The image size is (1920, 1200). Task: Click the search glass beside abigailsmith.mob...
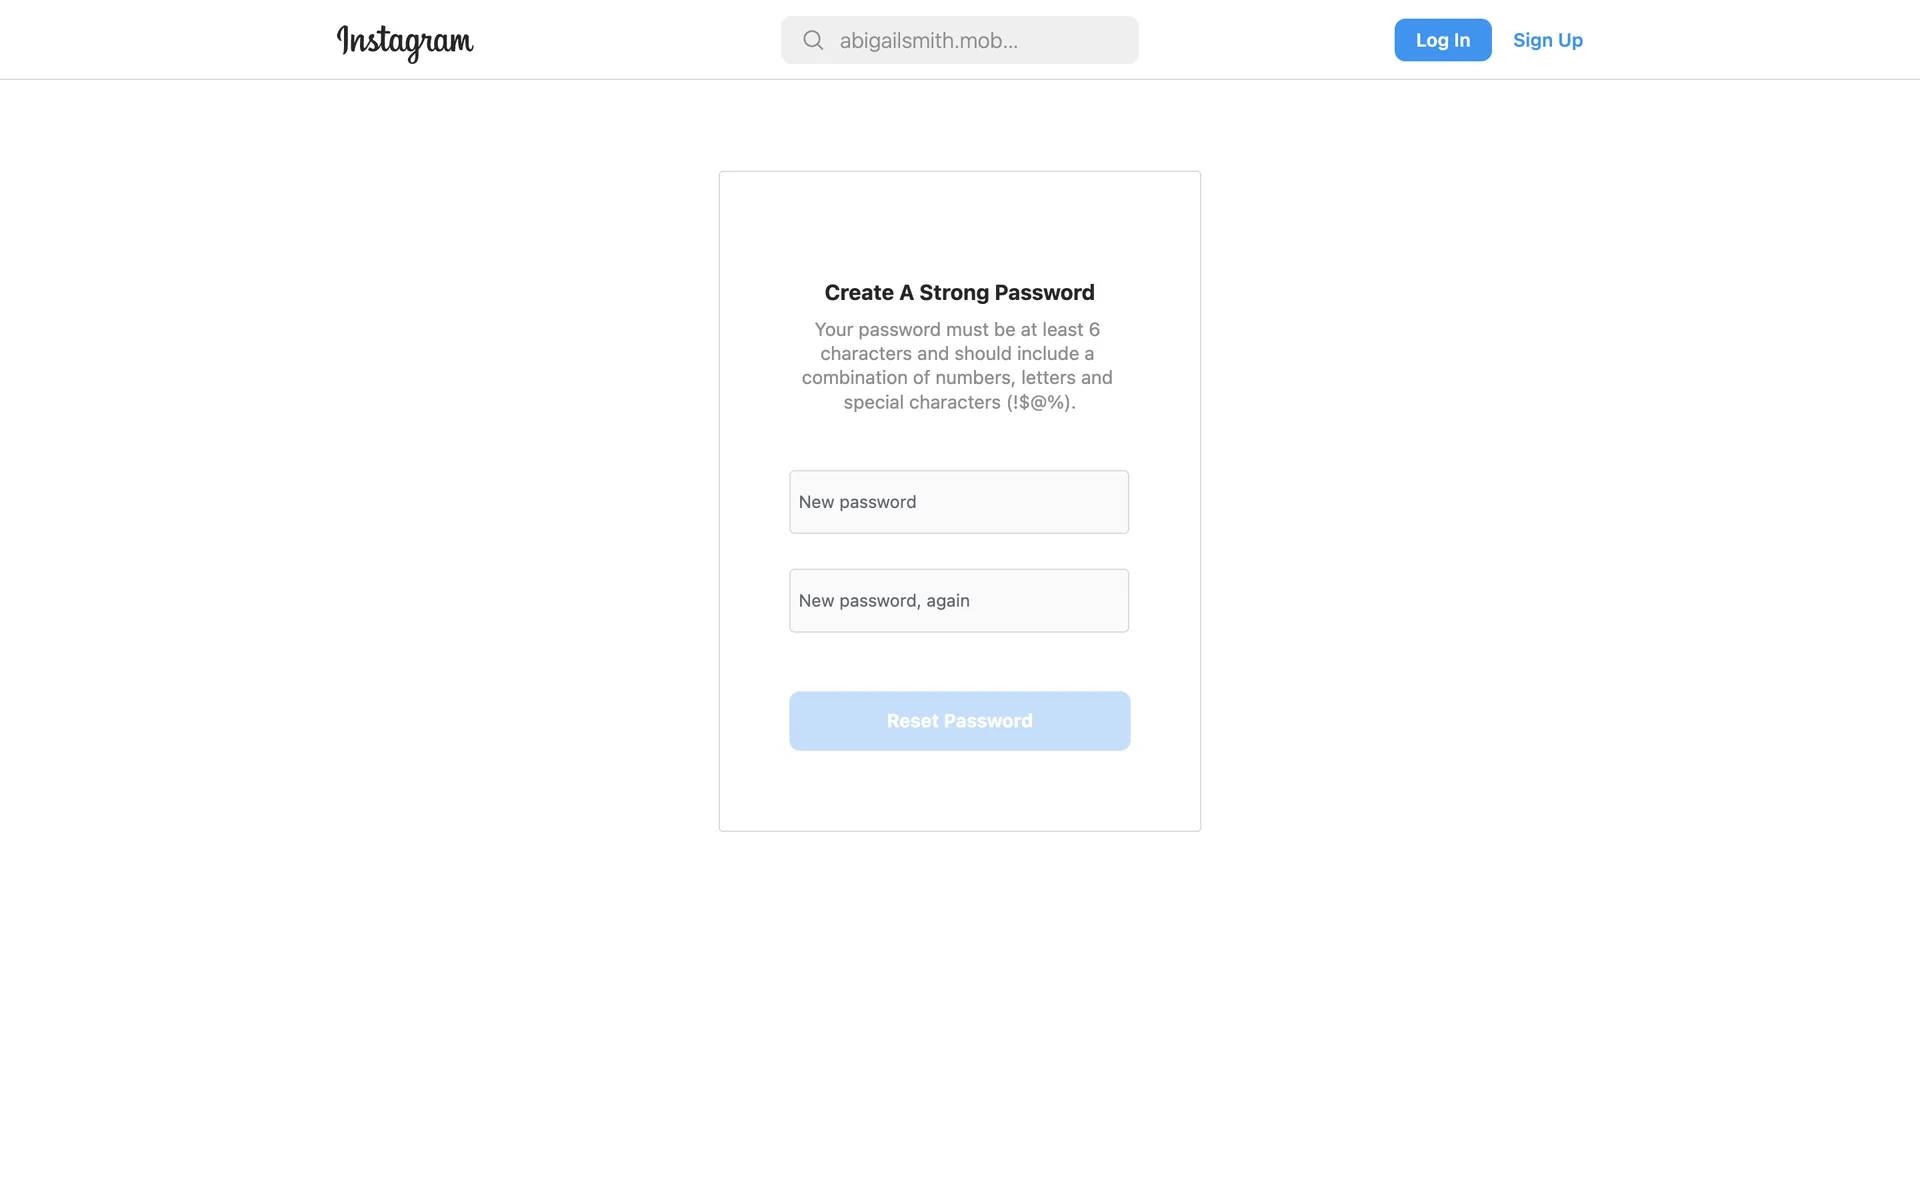click(x=813, y=40)
